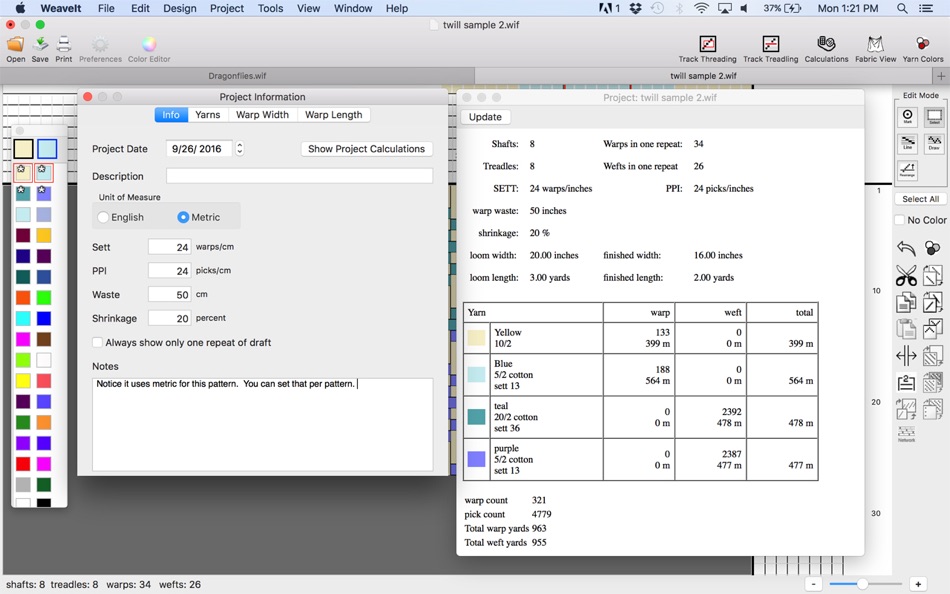Open the Design menu
The height and width of the screenshot is (594, 950).
179,8
